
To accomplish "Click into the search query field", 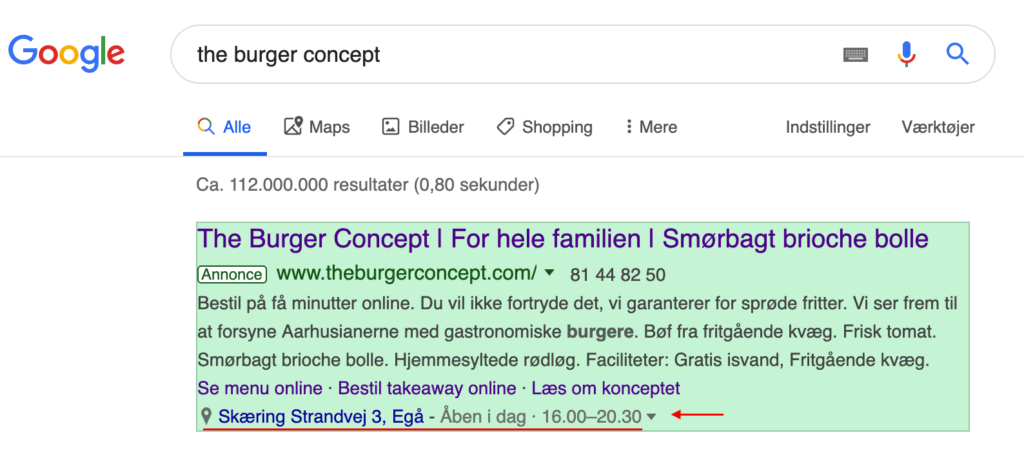I will (x=509, y=55).
